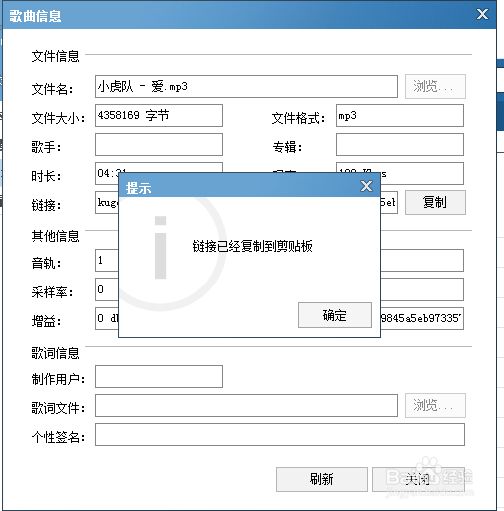The height and width of the screenshot is (511, 504).
Task: Click the 个性签名 input field
Action: (x=280, y=434)
